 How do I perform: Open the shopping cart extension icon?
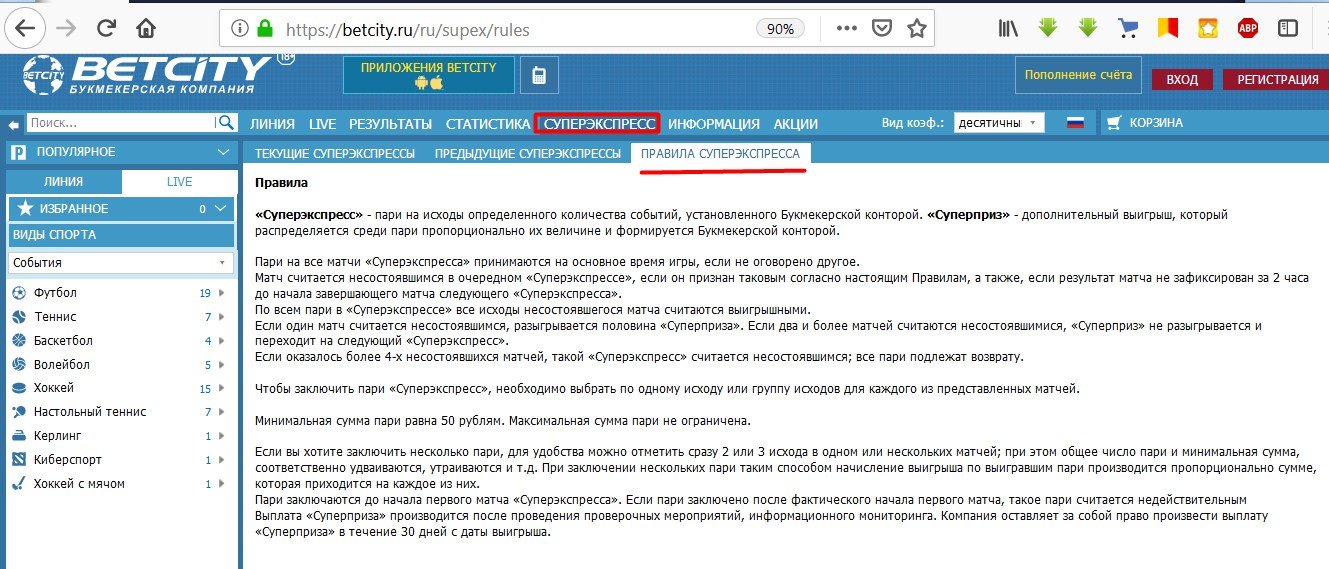1128,28
